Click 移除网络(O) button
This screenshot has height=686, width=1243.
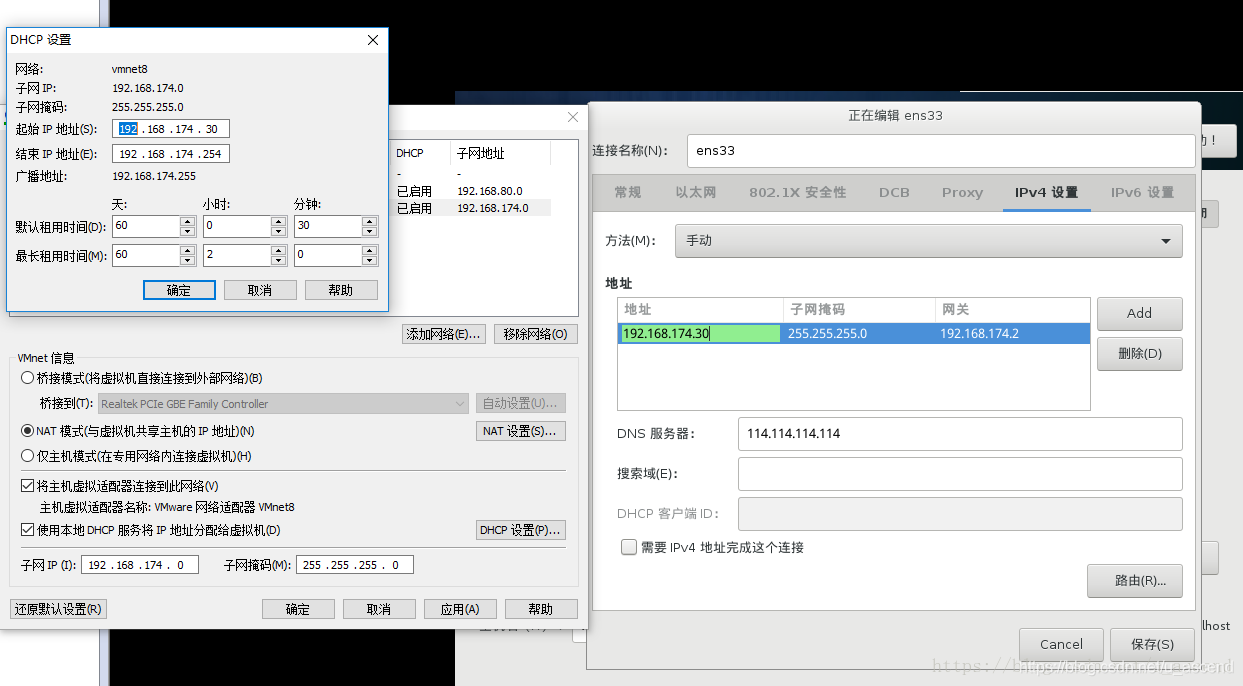click(536, 334)
